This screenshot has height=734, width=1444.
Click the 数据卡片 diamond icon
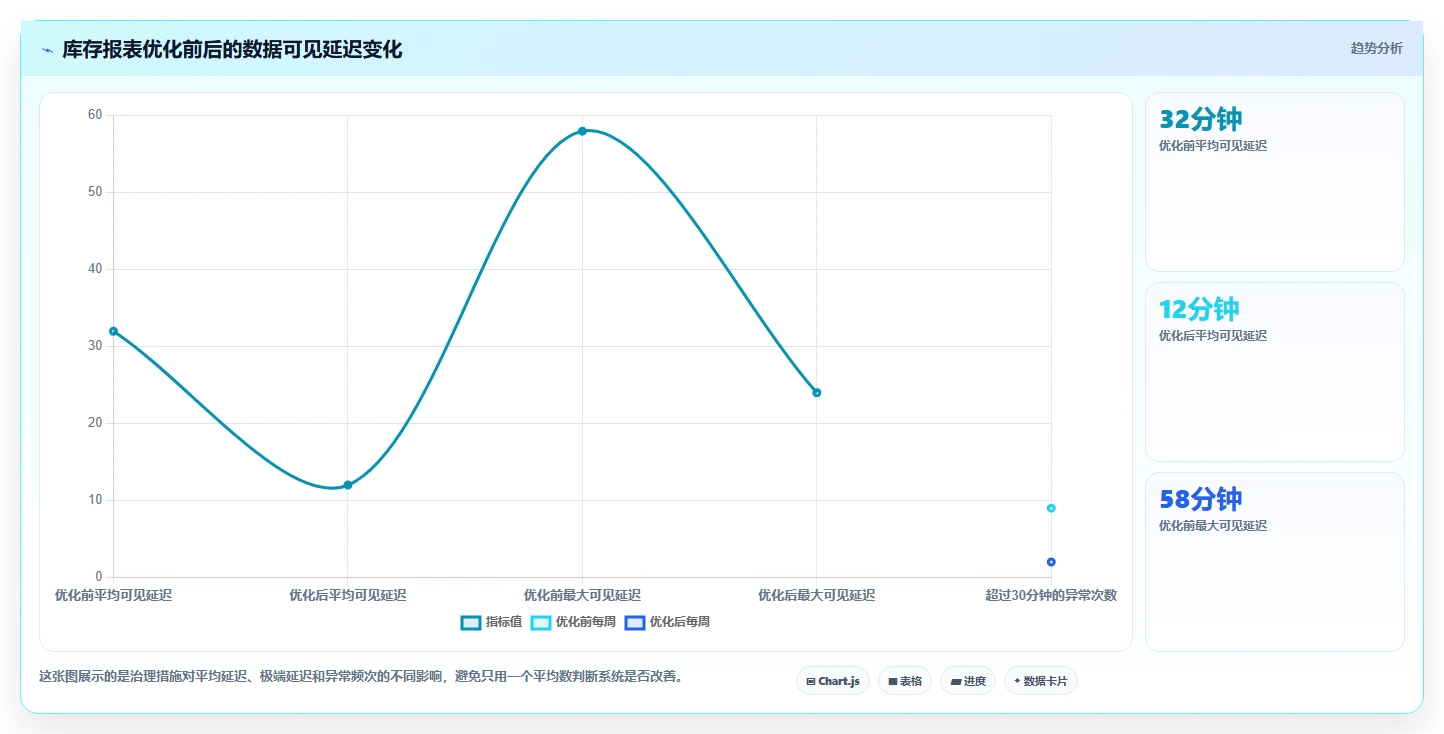pos(1017,681)
